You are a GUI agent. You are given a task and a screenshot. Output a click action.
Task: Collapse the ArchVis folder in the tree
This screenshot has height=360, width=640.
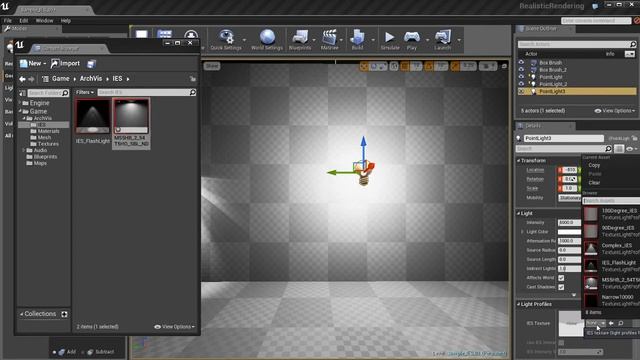click(x=24, y=118)
